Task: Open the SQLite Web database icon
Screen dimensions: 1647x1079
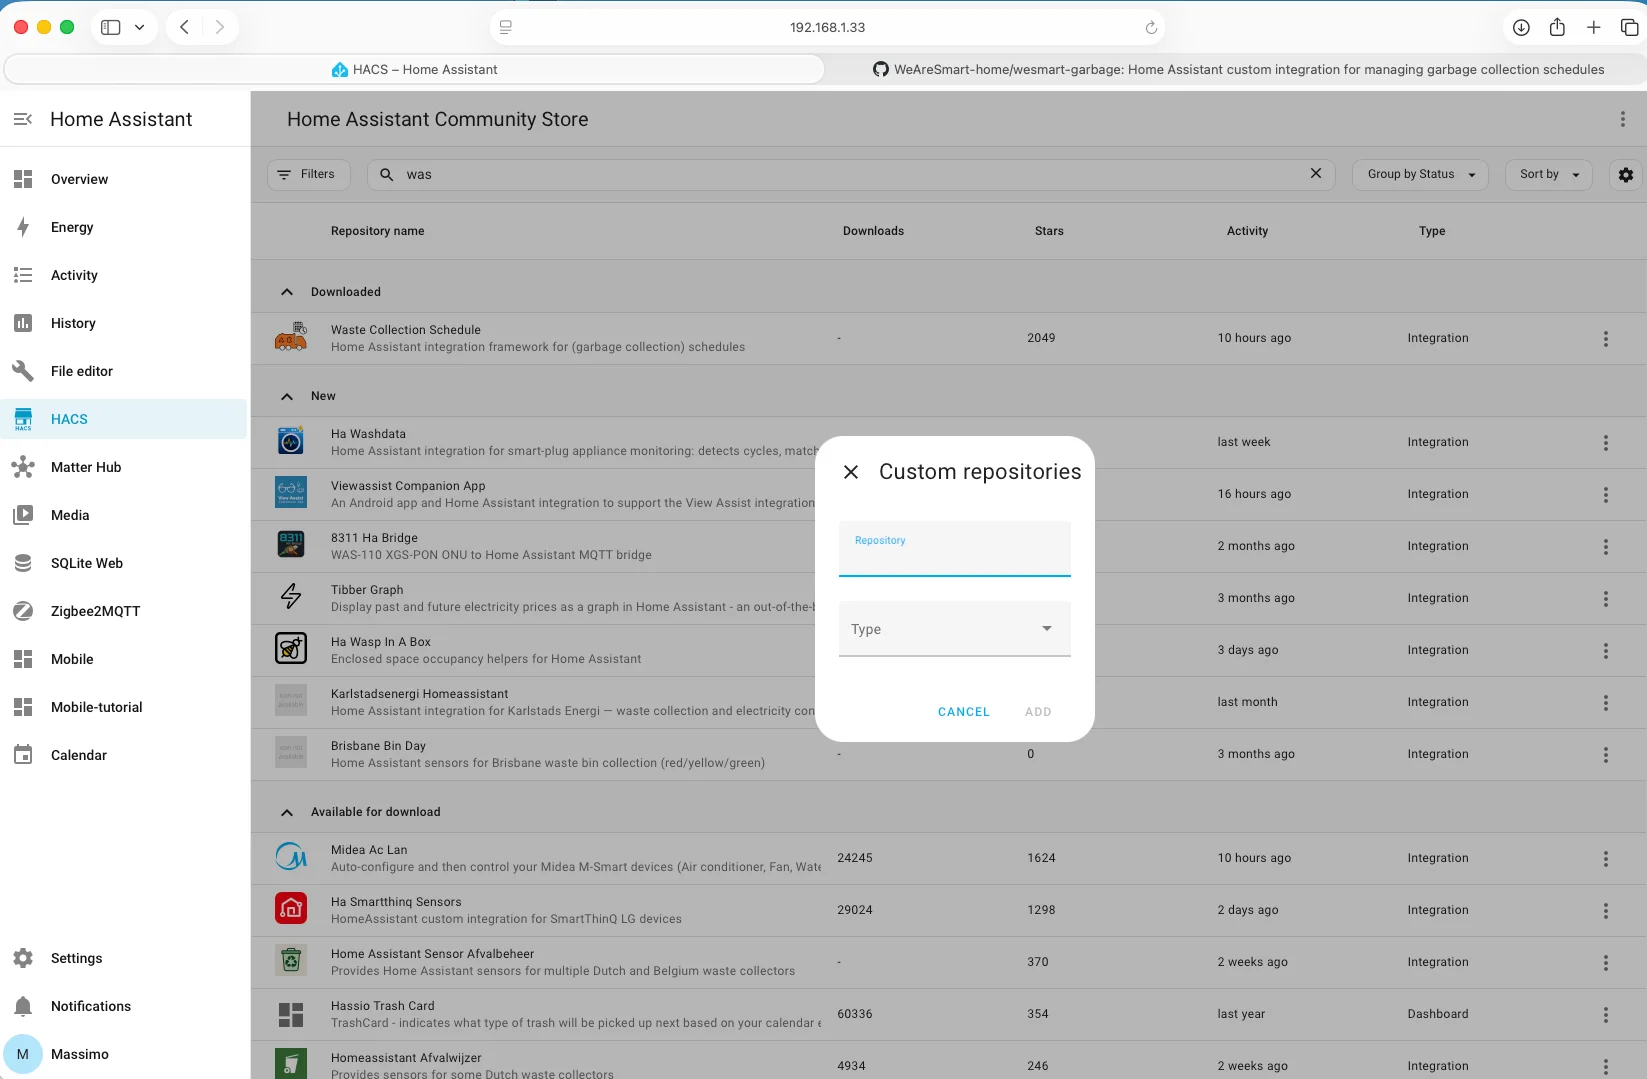Action: (23, 563)
